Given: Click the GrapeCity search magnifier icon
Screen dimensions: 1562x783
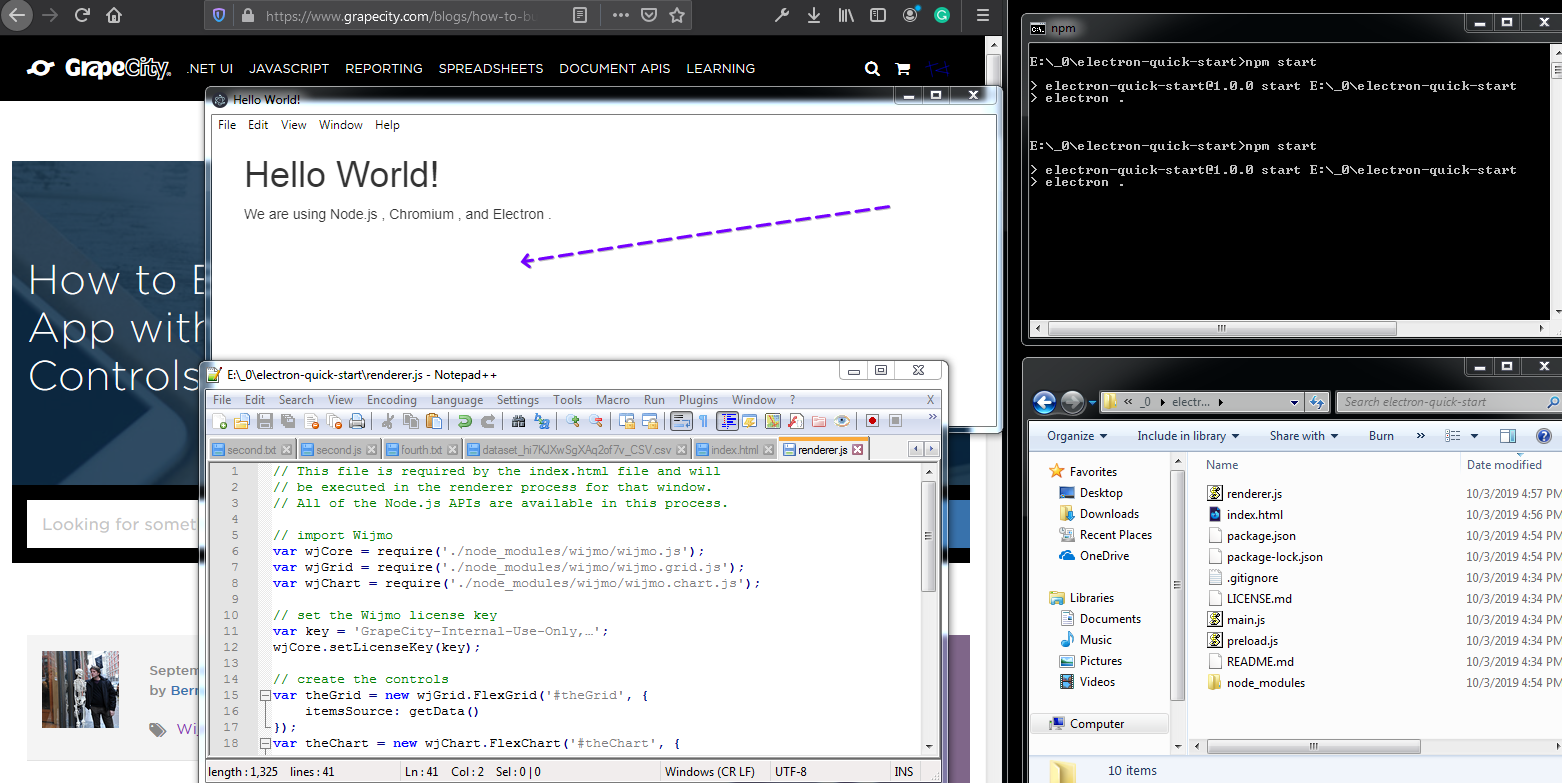Looking at the screenshot, I should click(x=872, y=69).
